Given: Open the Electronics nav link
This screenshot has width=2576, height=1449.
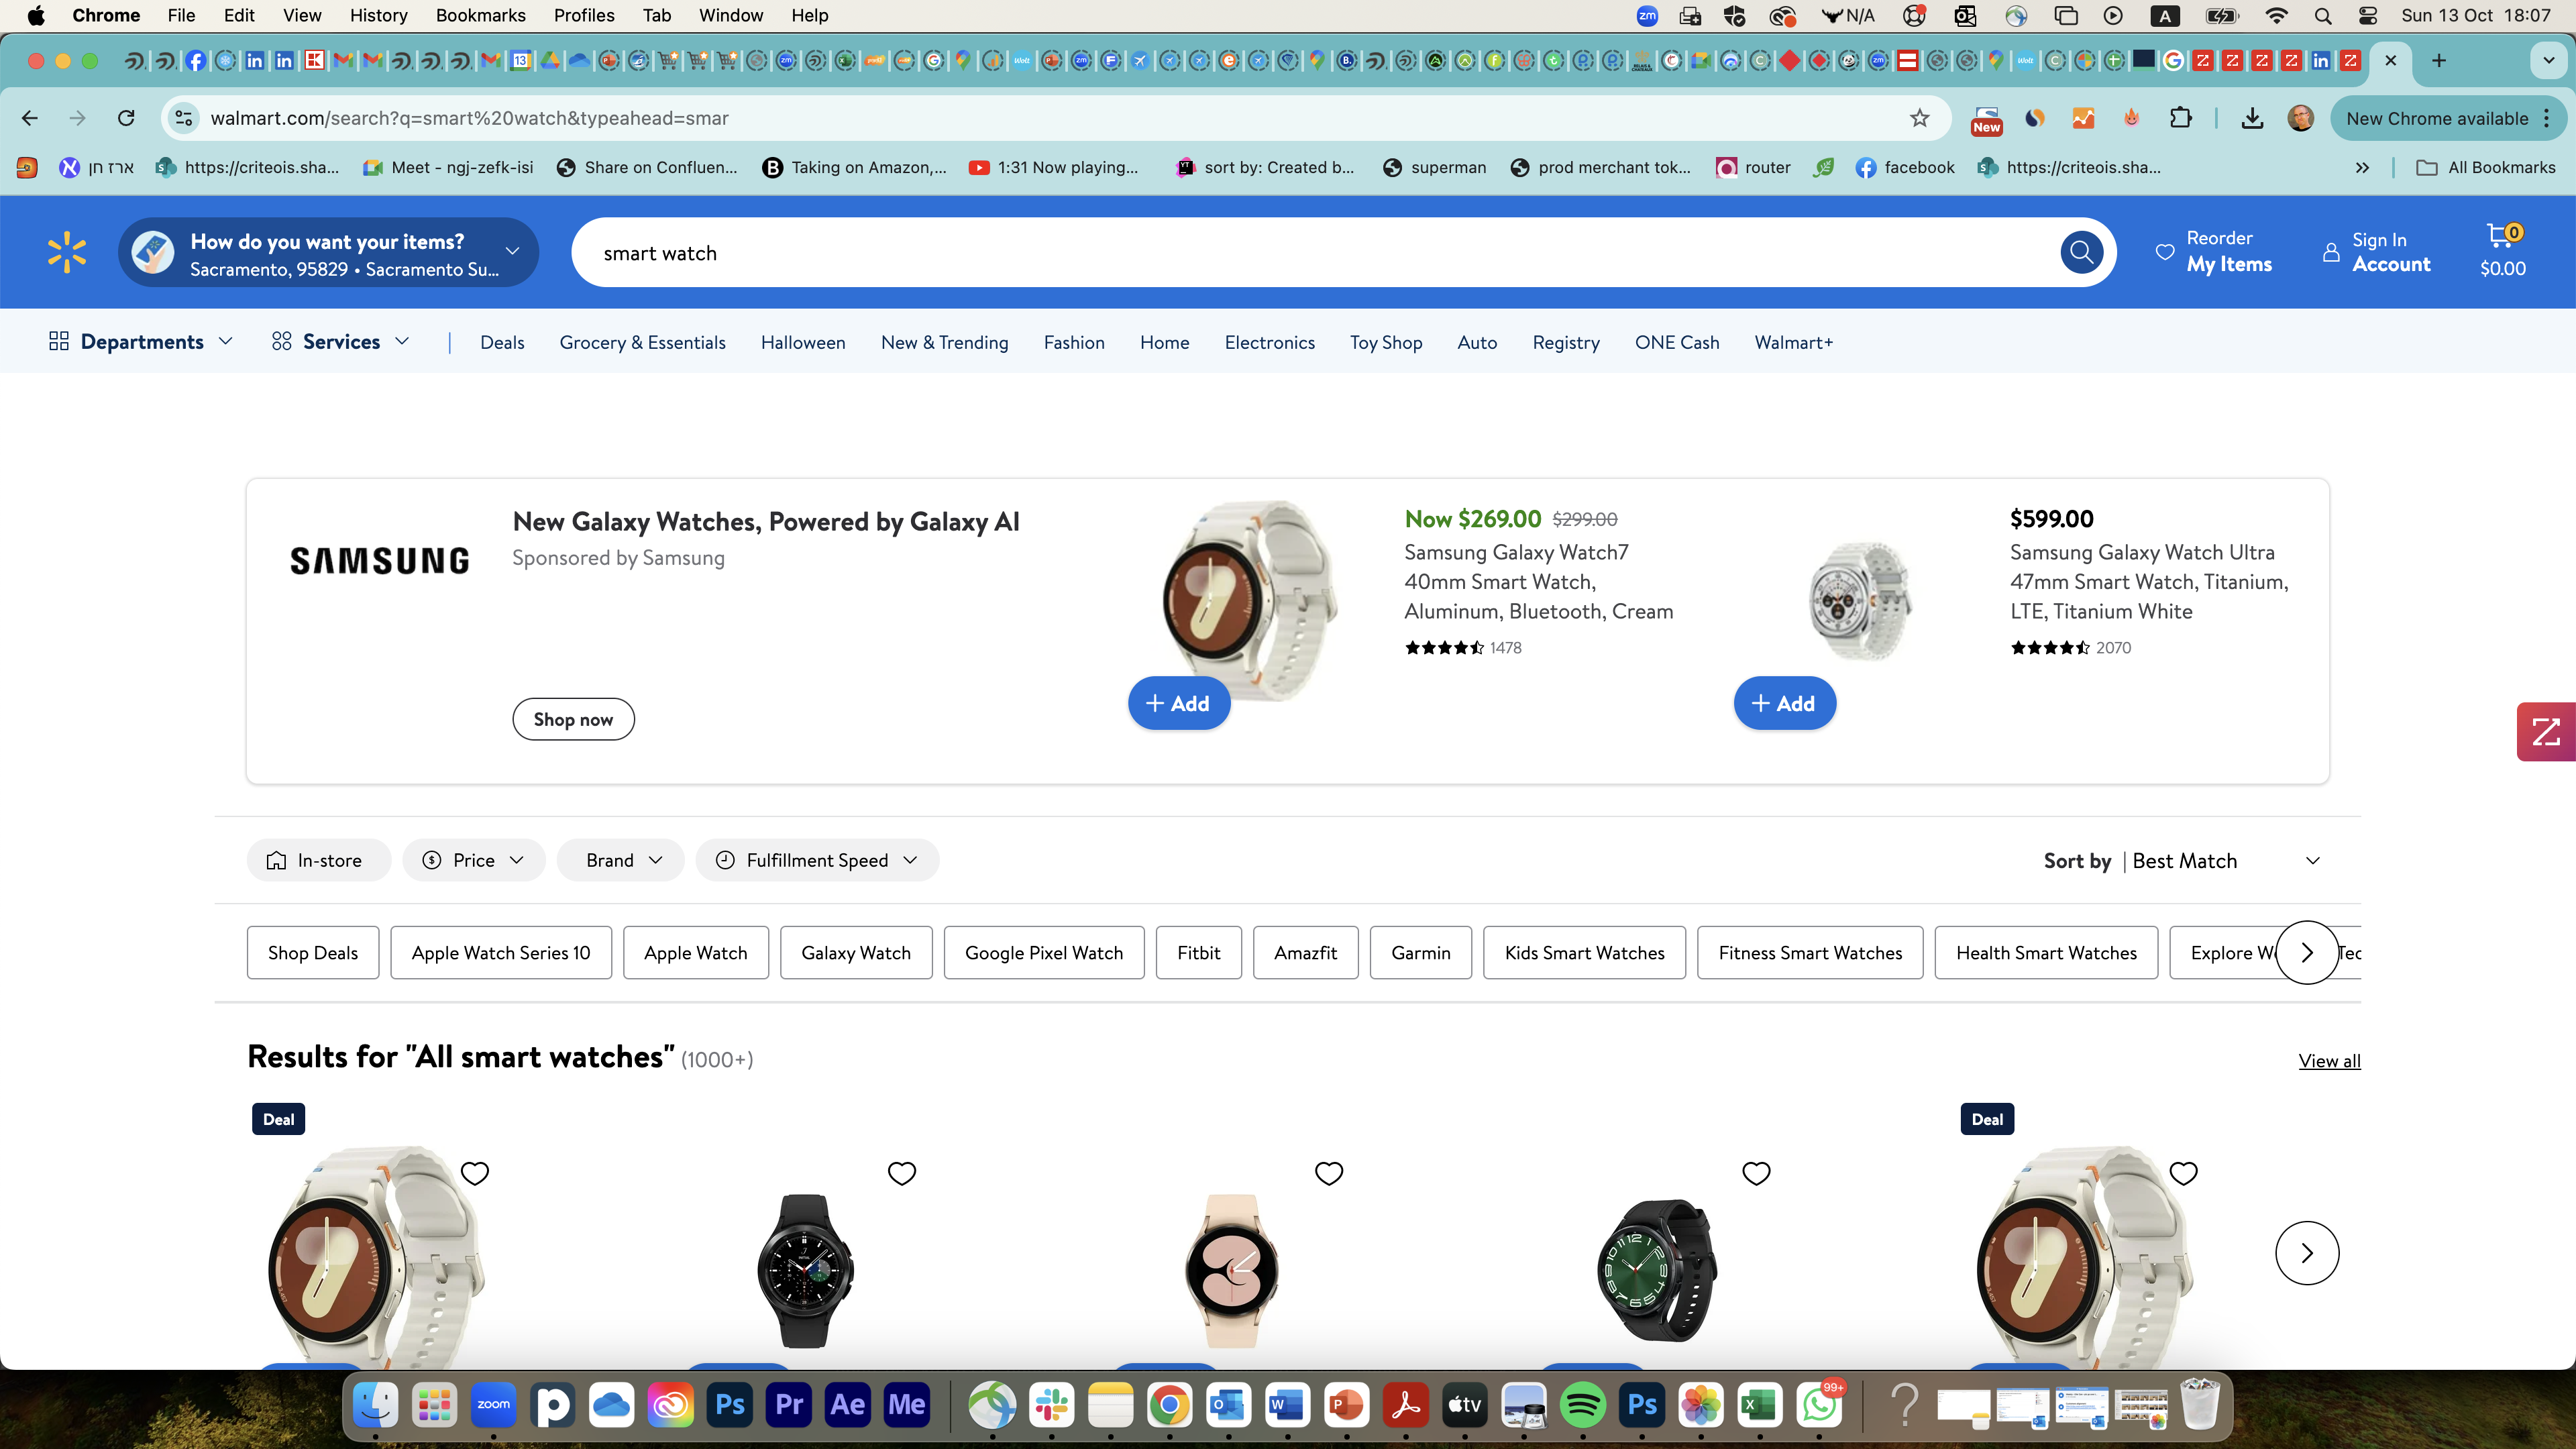Looking at the screenshot, I should 1270,342.
